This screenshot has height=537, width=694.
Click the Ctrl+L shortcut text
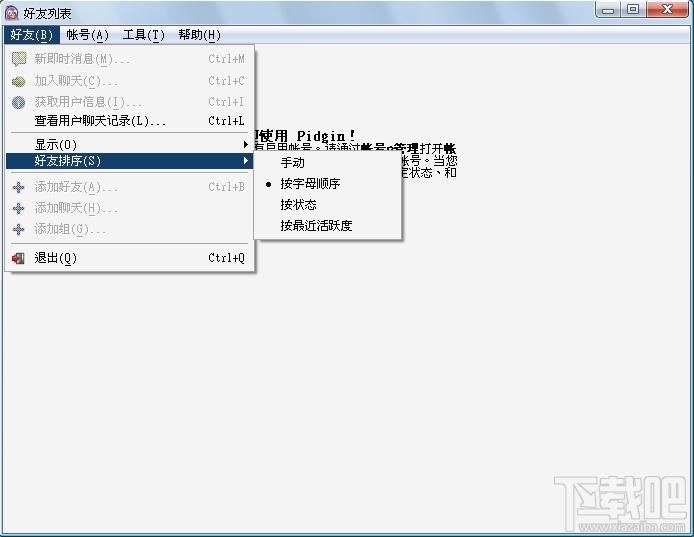pos(226,121)
